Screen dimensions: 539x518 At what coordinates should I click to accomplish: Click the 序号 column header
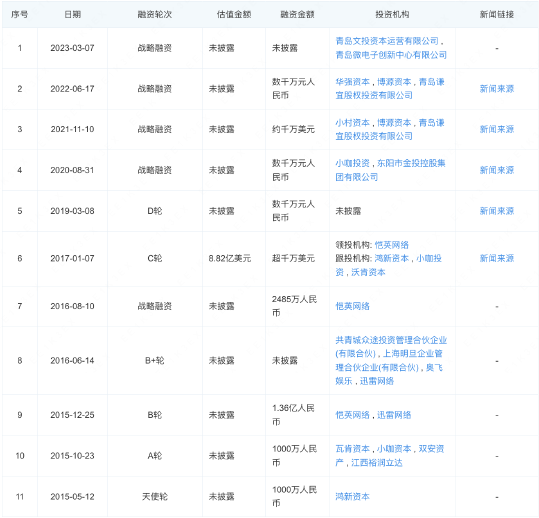point(20,14)
